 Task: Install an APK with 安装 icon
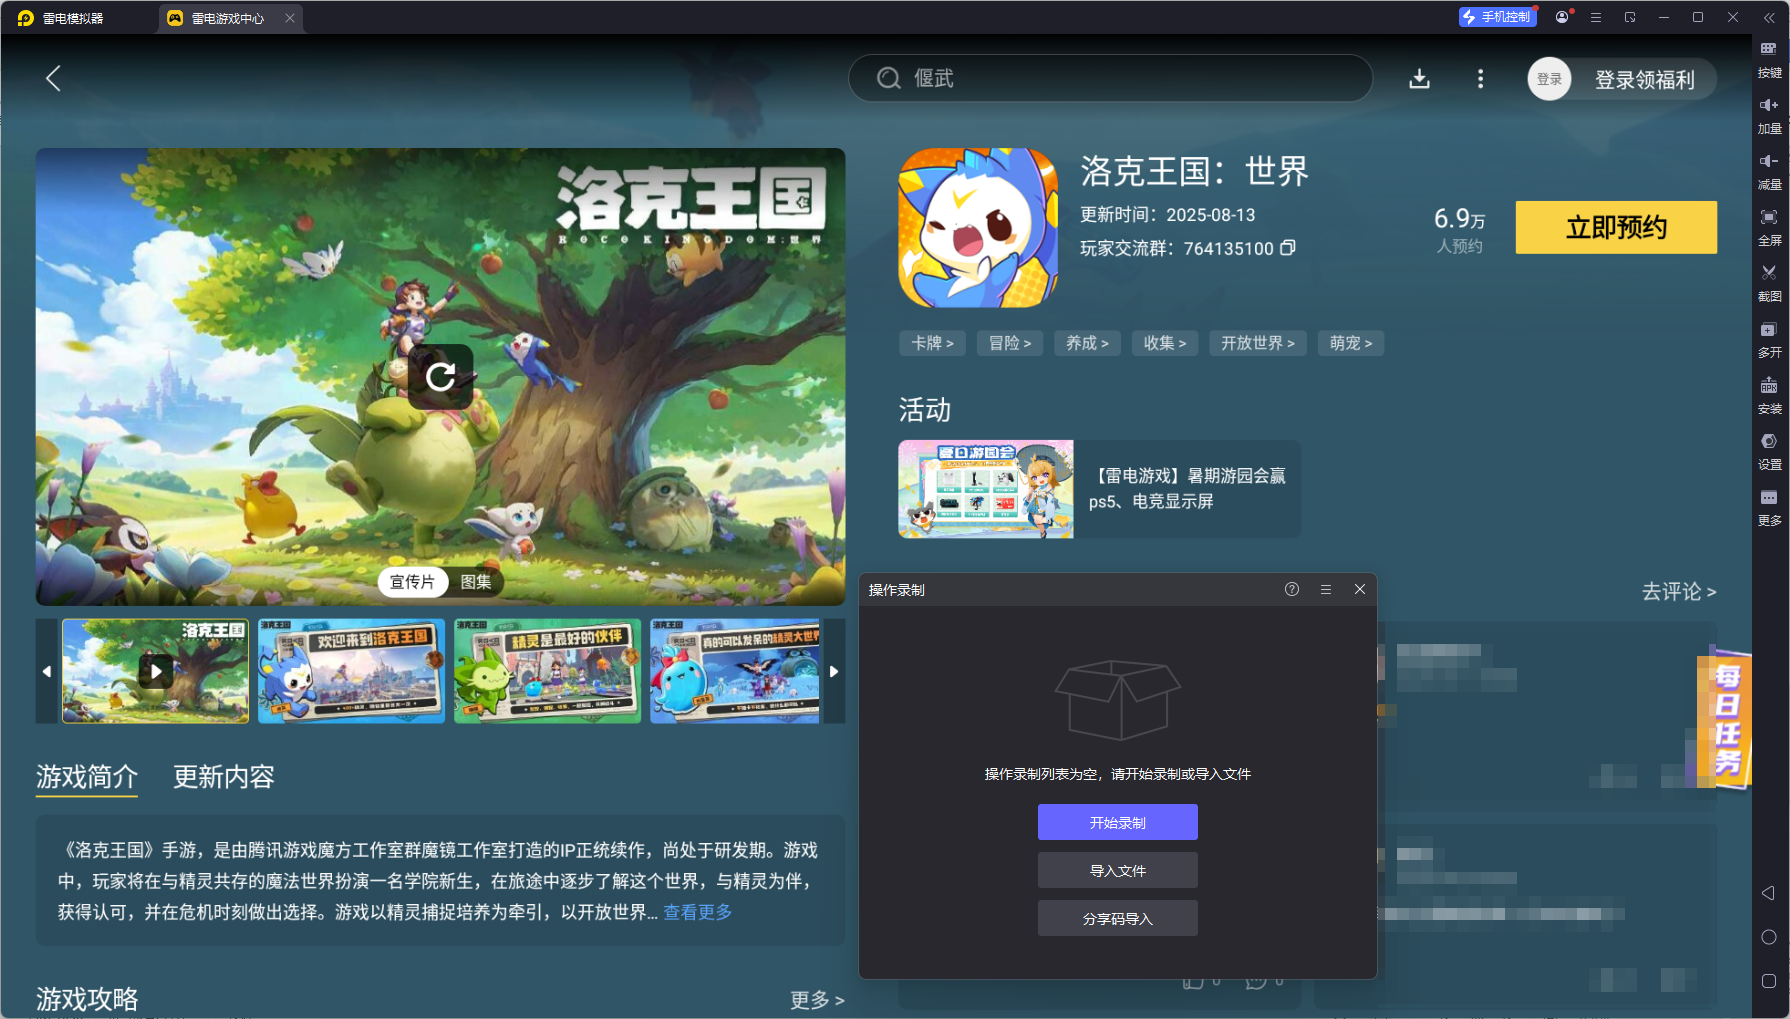click(1769, 396)
